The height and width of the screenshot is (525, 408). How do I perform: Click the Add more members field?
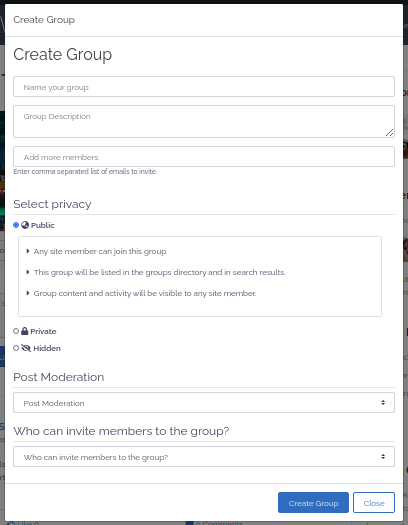204,156
